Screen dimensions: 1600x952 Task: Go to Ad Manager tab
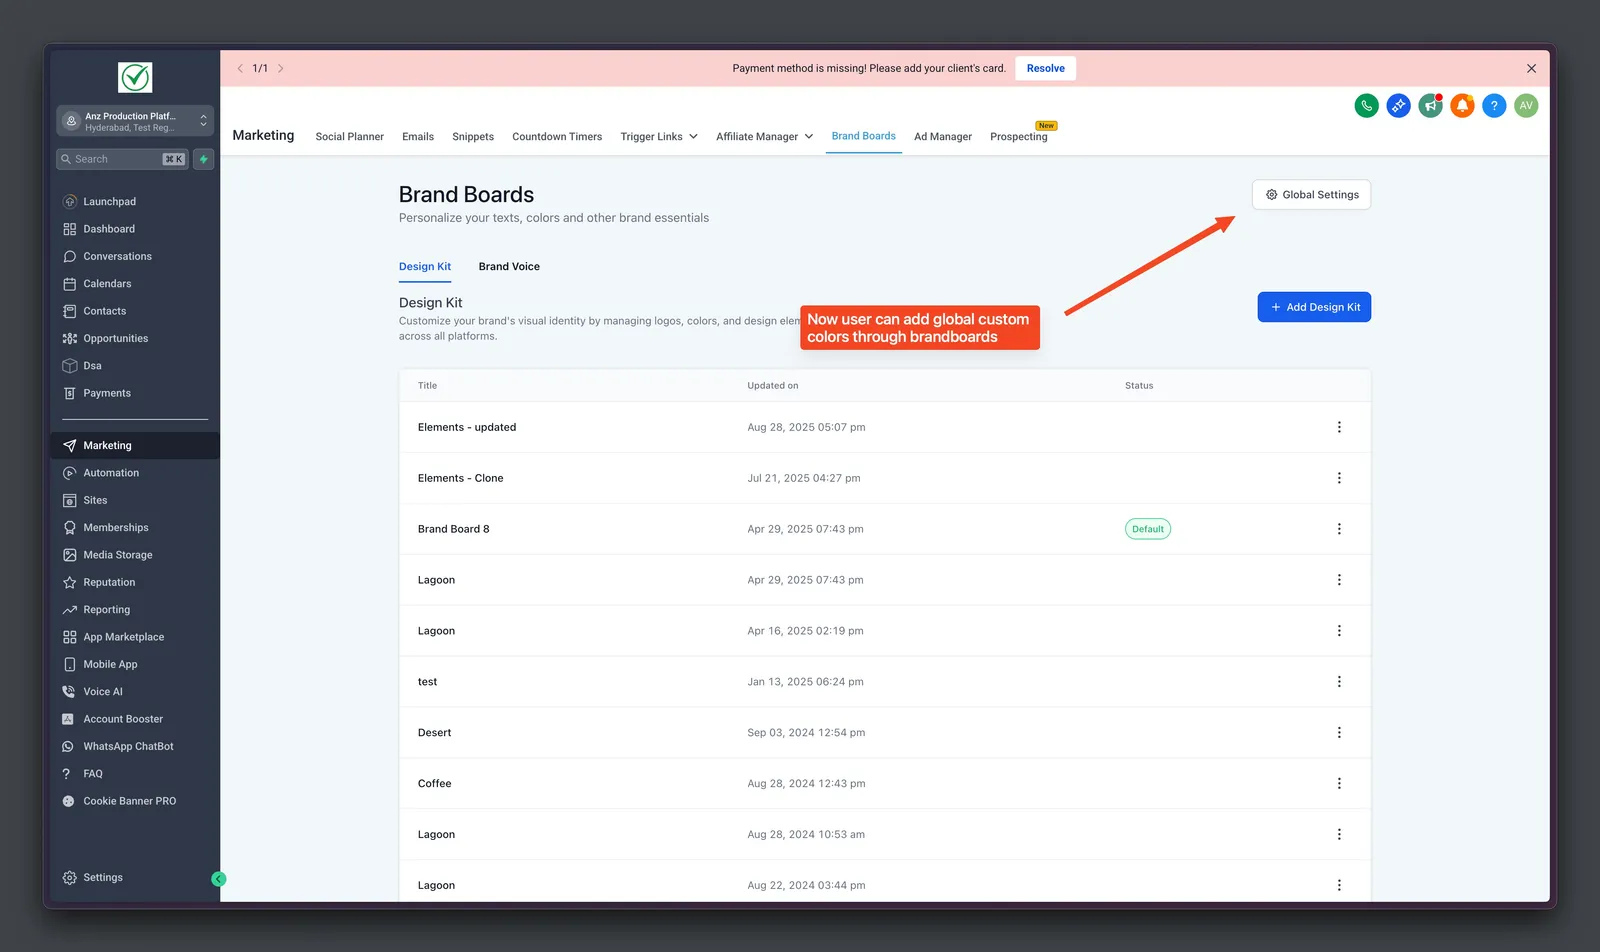[943, 136]
